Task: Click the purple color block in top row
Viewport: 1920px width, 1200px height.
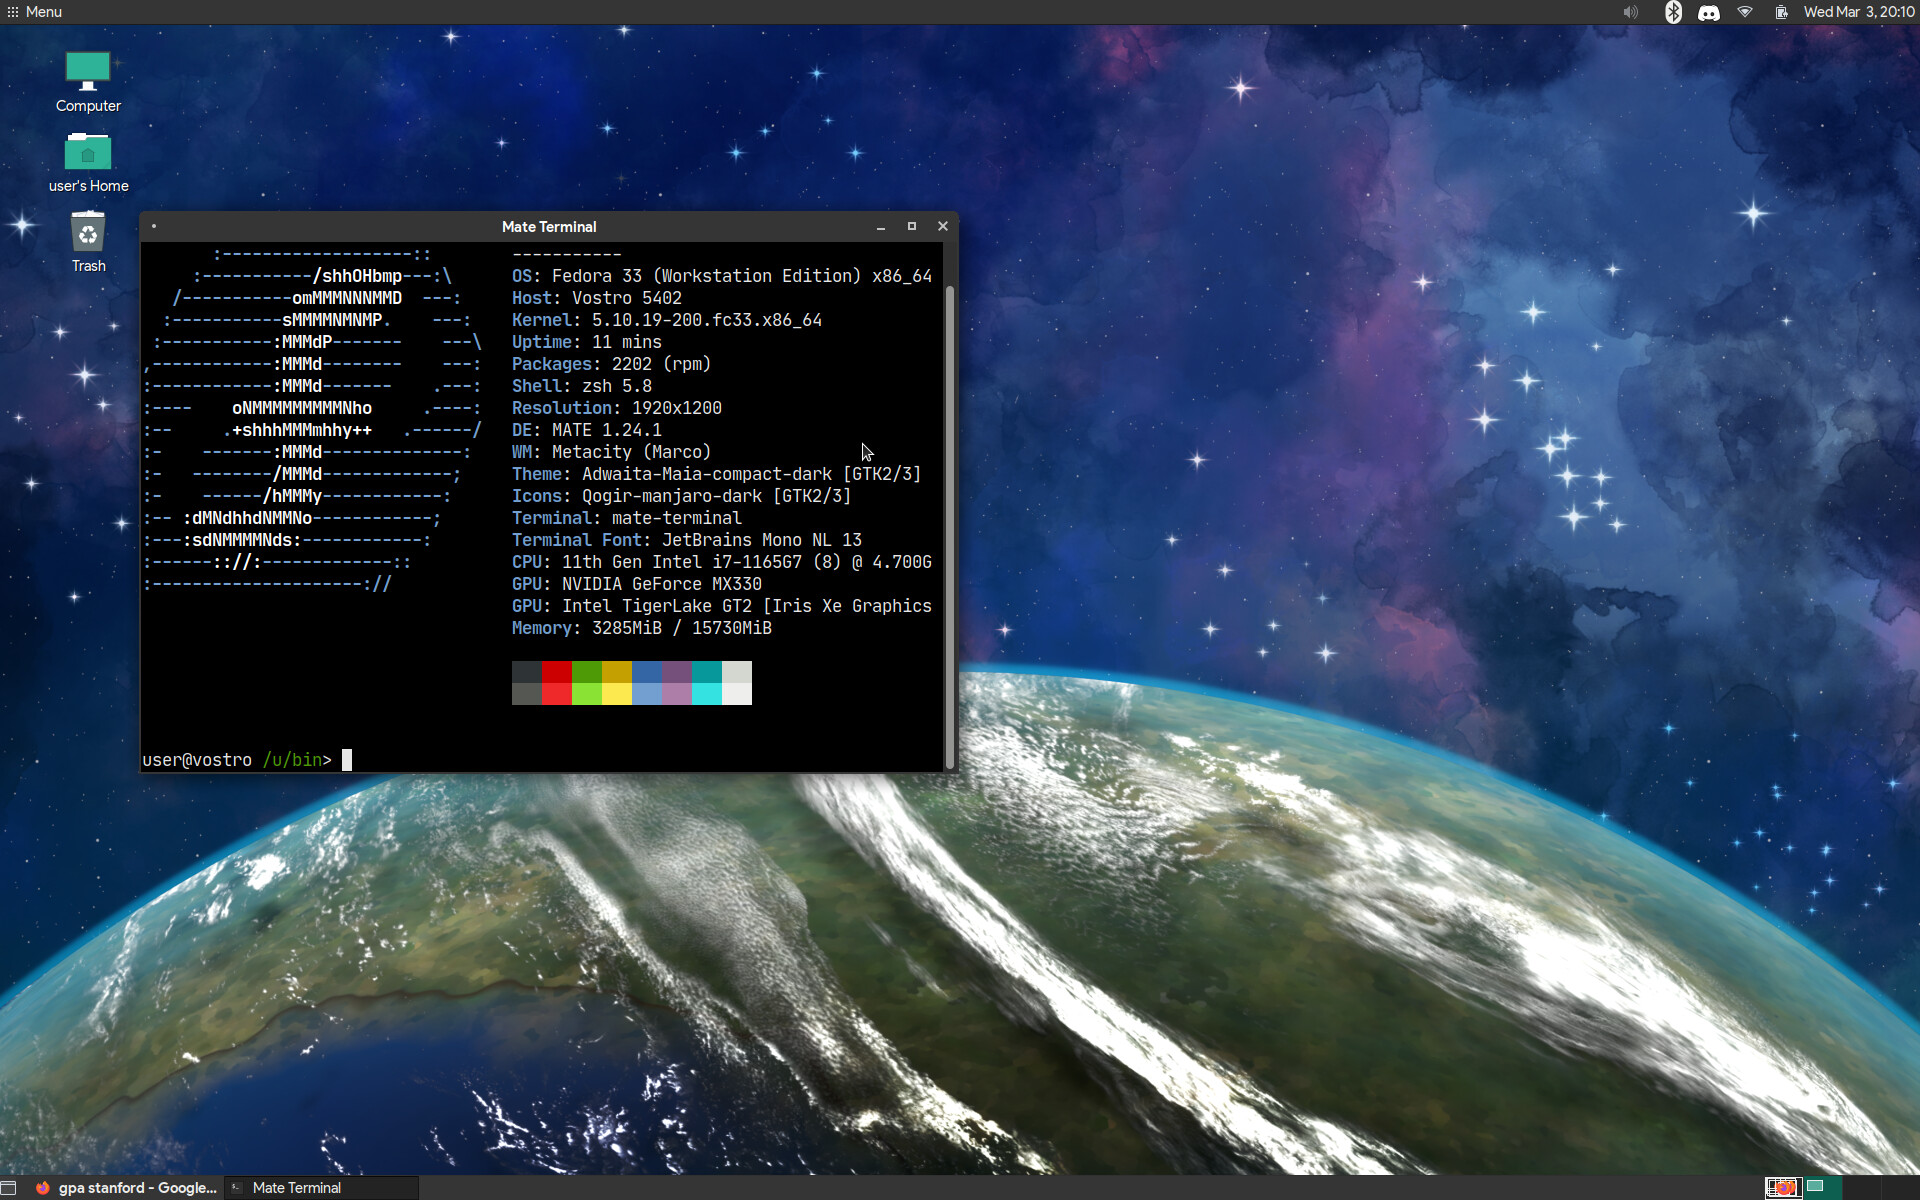Action: coord(677,672)
